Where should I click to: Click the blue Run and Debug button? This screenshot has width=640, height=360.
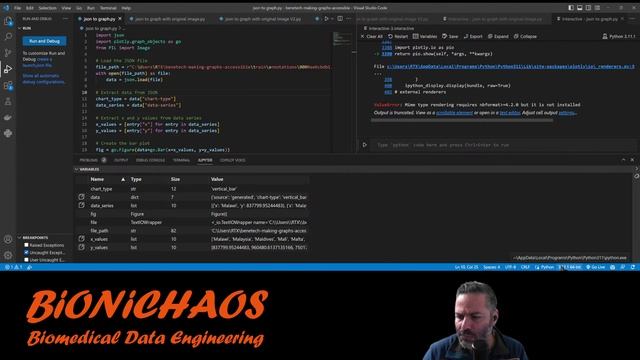pos(44,41)
